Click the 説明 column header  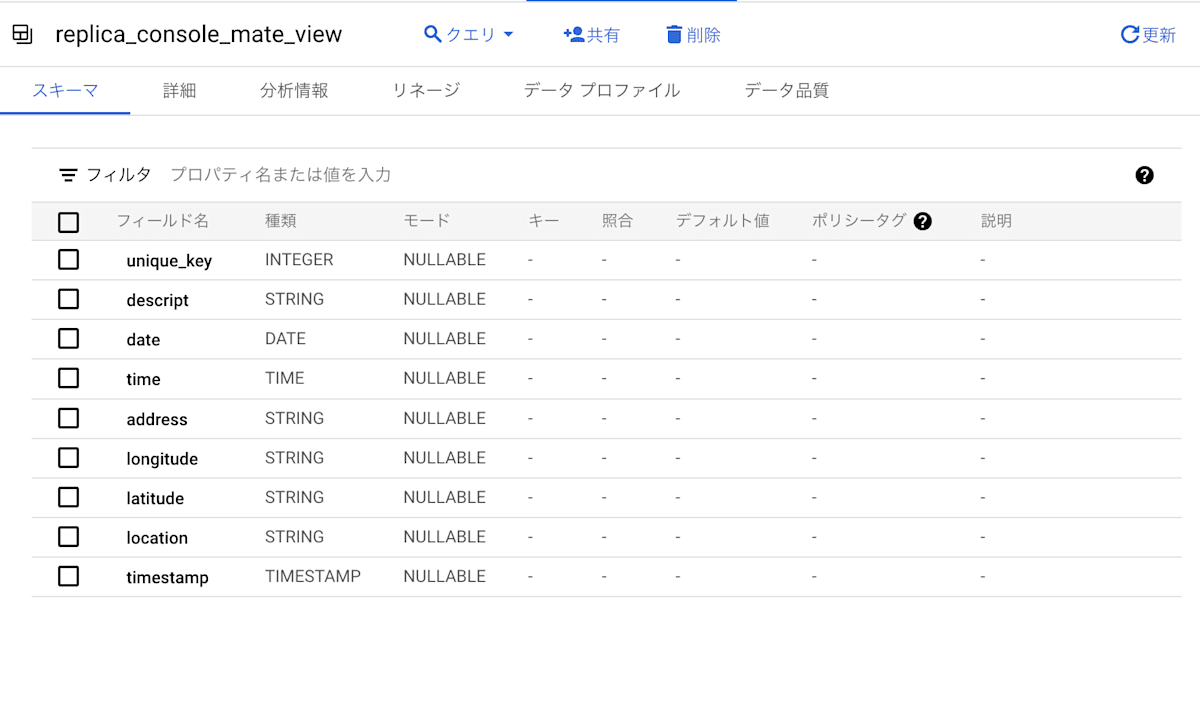tap(997, 221)
